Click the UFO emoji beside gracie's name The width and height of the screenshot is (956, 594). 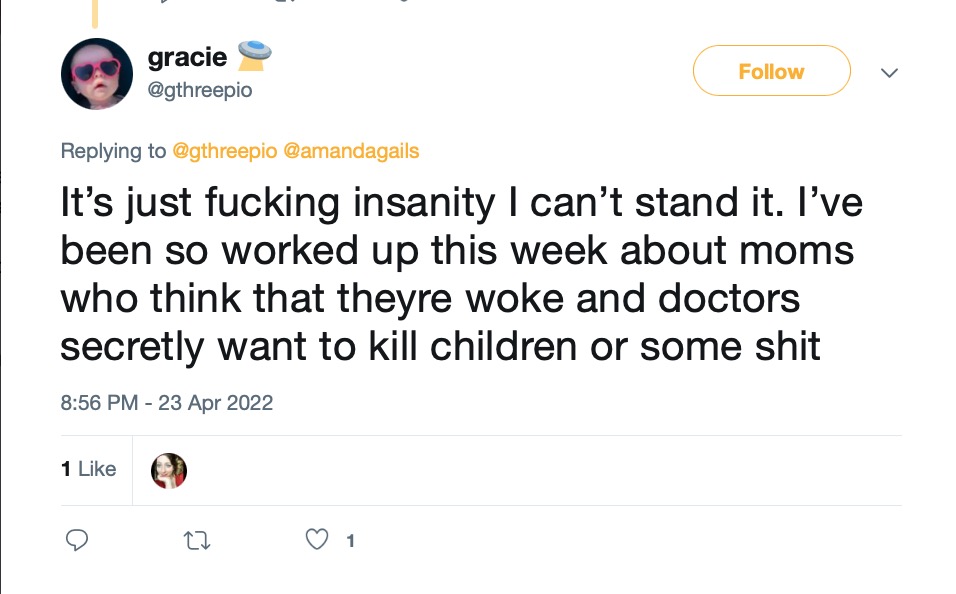[x=254, y=55]
